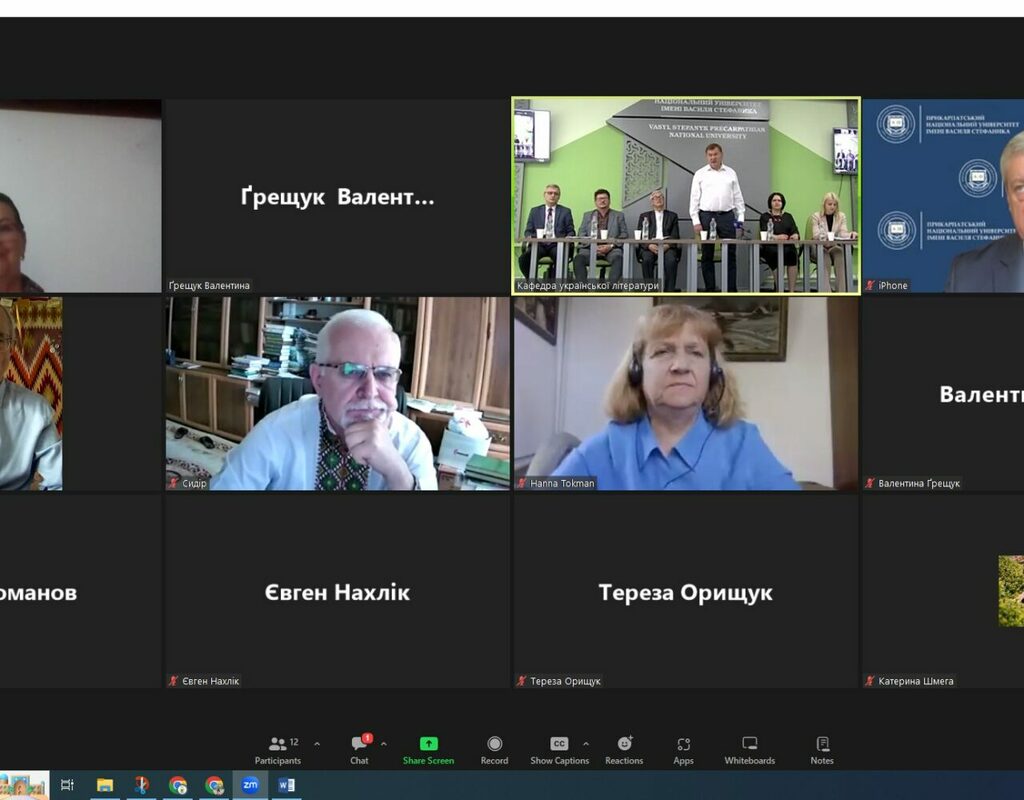The image size is (1024, 800).
Task: Select the Кафедра української літератури video tile
Action: (x=686, y=195)
